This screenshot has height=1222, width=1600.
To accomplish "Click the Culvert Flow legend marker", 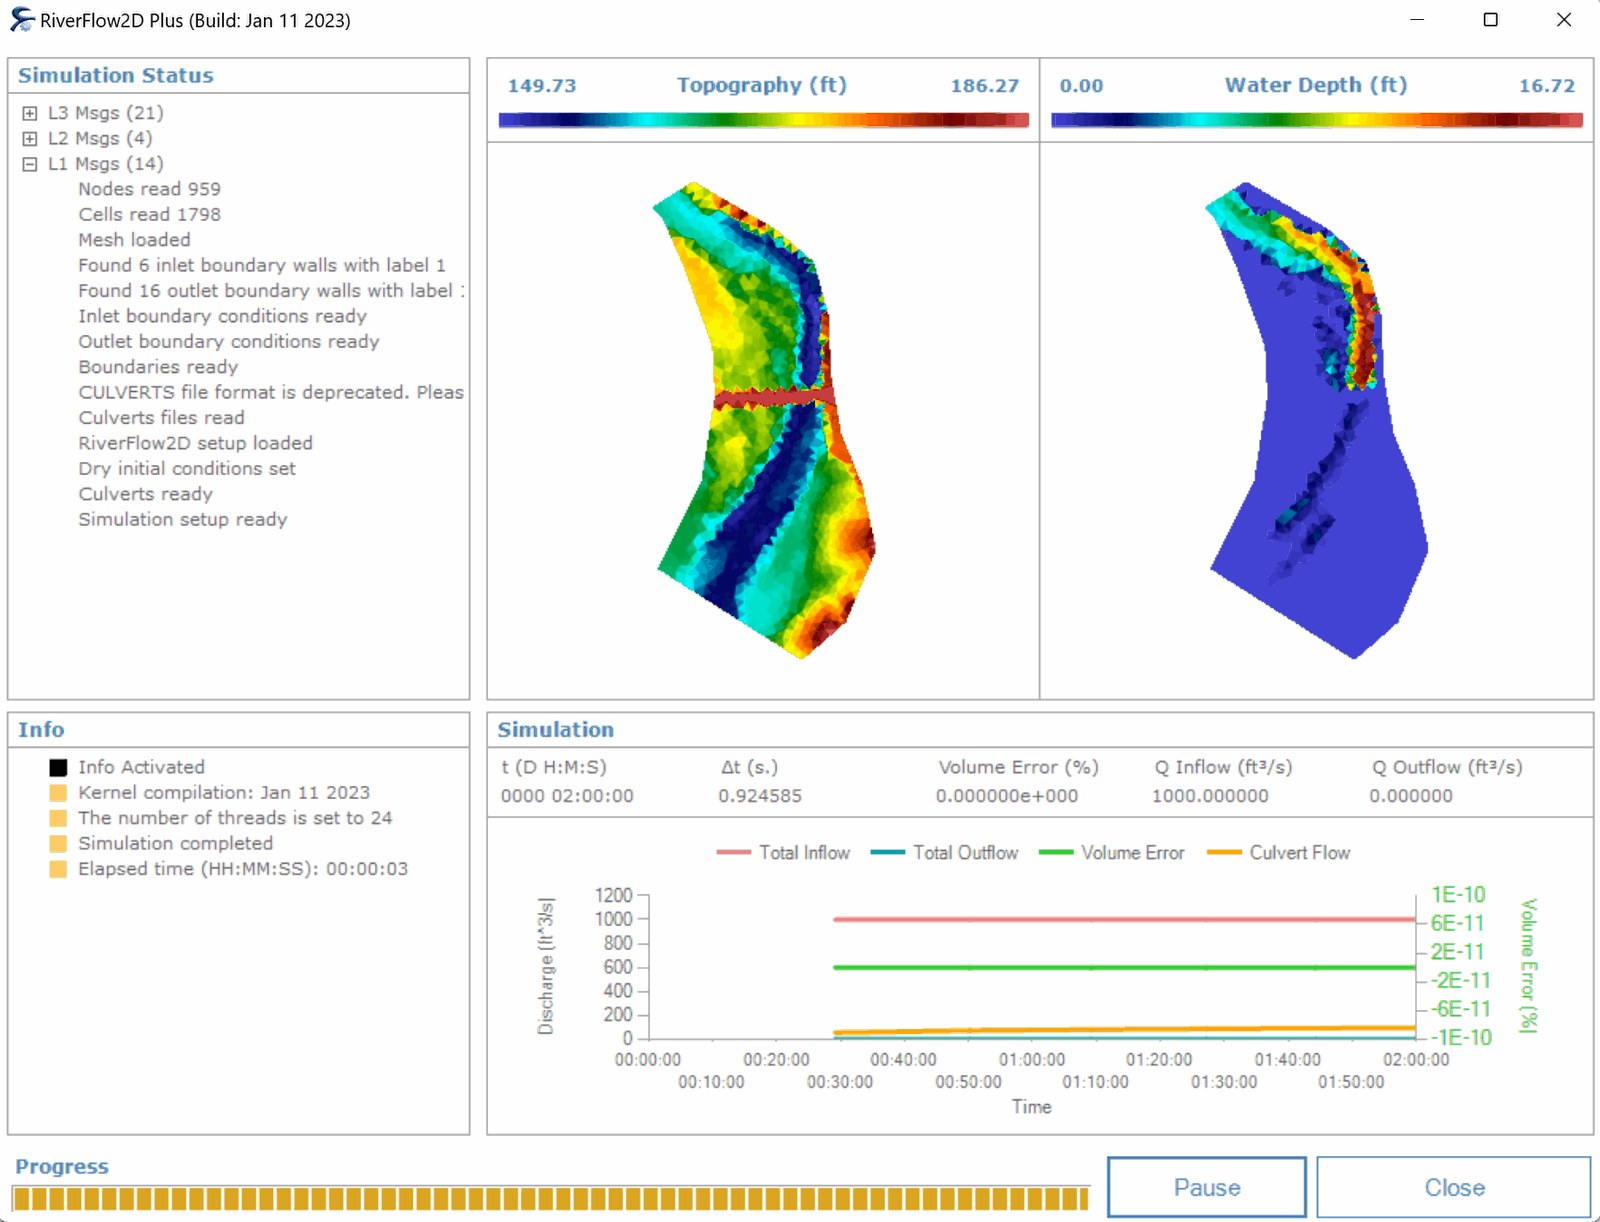I will [x=1224, y=853].
